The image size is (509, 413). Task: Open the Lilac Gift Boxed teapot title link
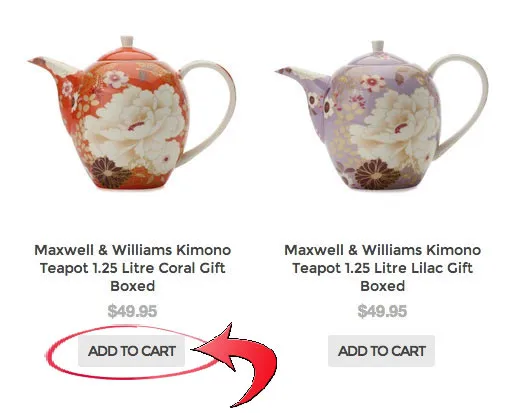point(382,268)
